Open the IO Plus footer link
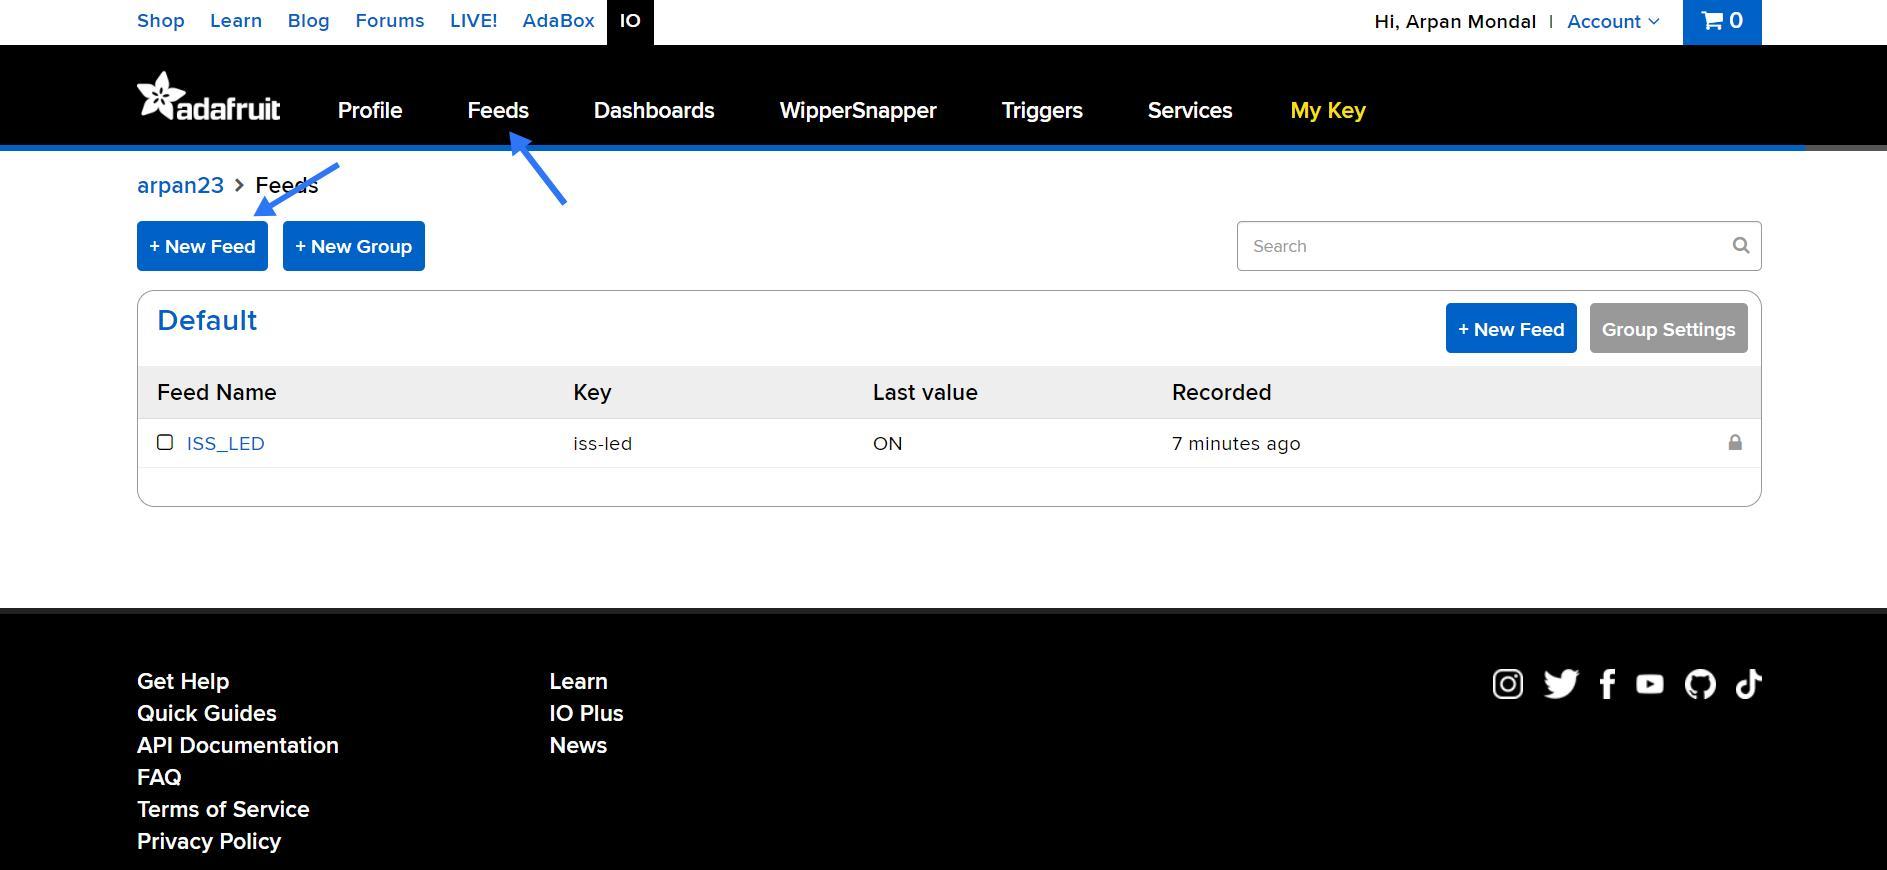The width and height of the screenshot is (1887, 870). pos(587,713)
